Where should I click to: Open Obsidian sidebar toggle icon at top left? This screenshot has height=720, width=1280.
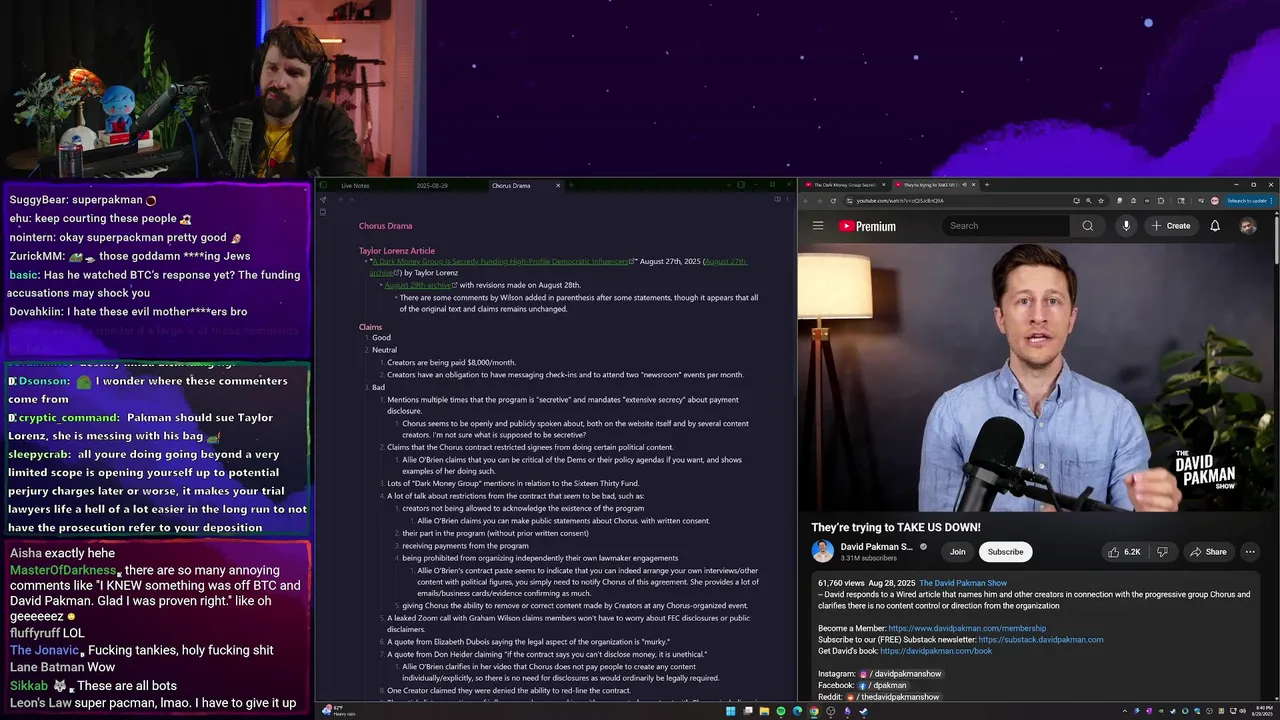point(323,185)
